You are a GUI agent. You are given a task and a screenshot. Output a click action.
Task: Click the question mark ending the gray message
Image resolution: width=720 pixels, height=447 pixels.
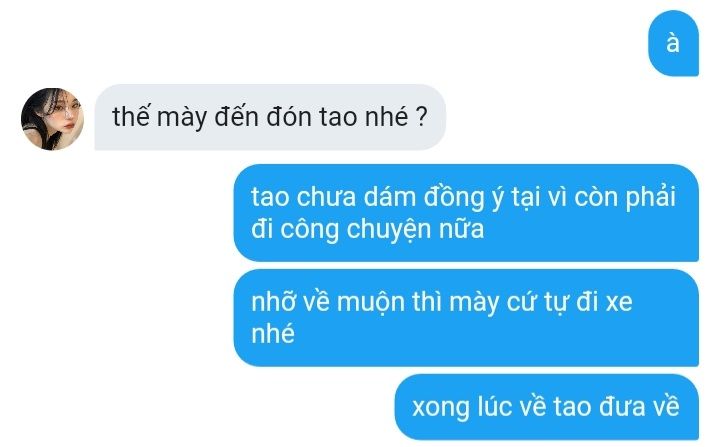pyautogui.click(x=422, y=117)
